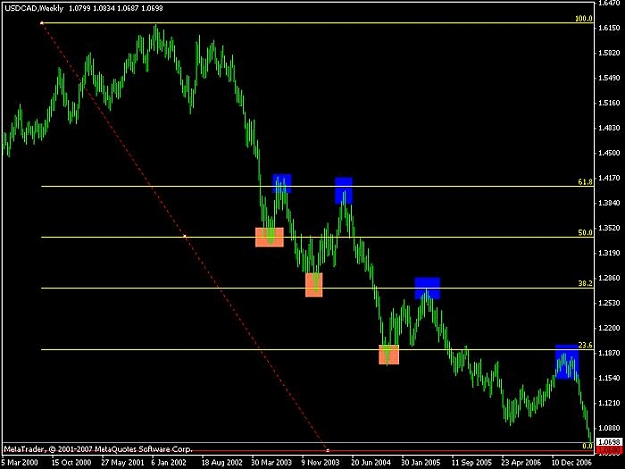The image size is (625, 469).
Task: Select the 61.8 Fibonacci level label
Action: coord(585,182)
